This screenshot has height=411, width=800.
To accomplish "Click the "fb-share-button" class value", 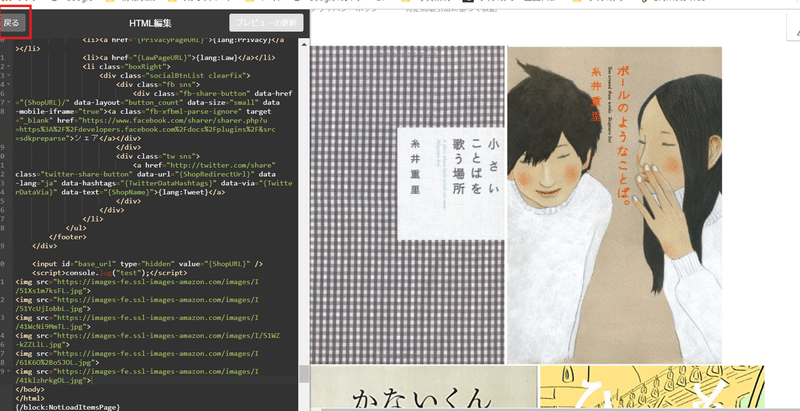I will point(214,94).
